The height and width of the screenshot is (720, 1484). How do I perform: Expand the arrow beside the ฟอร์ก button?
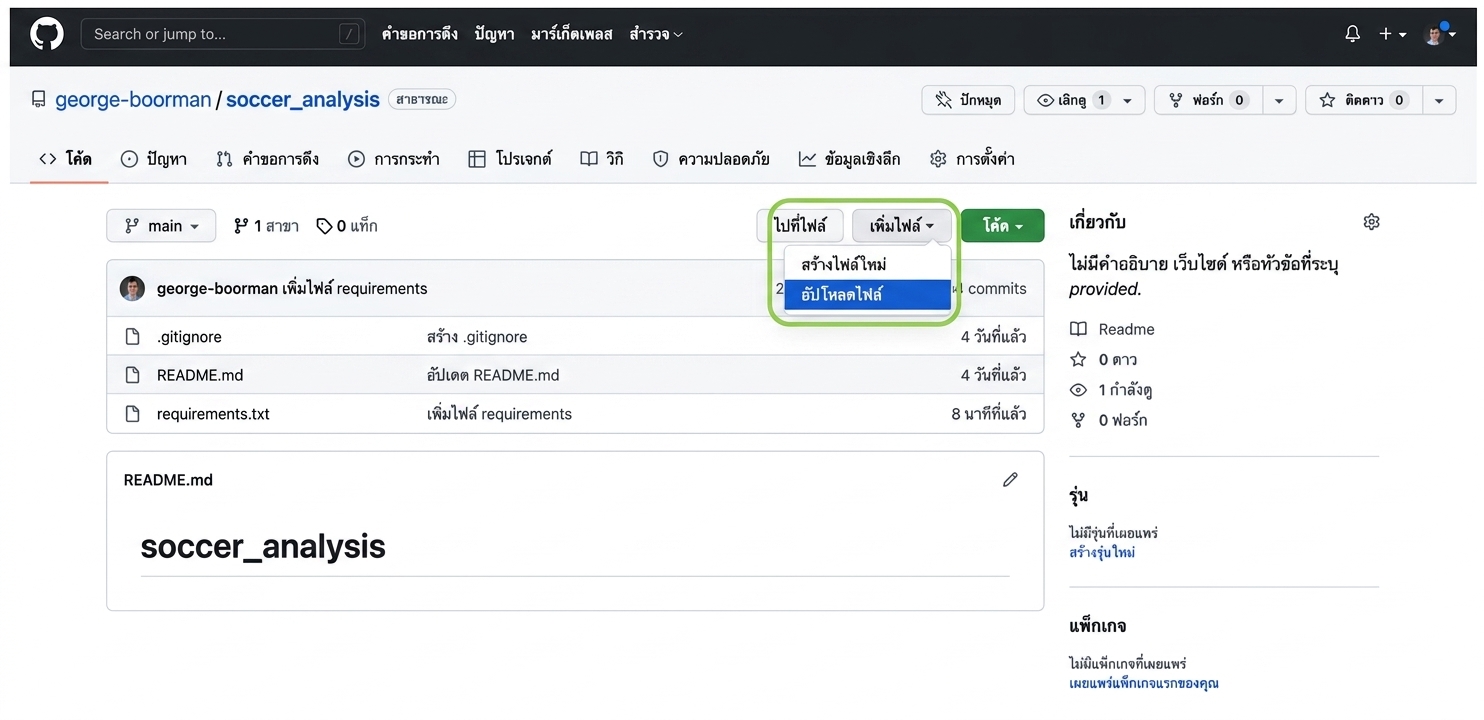(x=1279, y=100)
